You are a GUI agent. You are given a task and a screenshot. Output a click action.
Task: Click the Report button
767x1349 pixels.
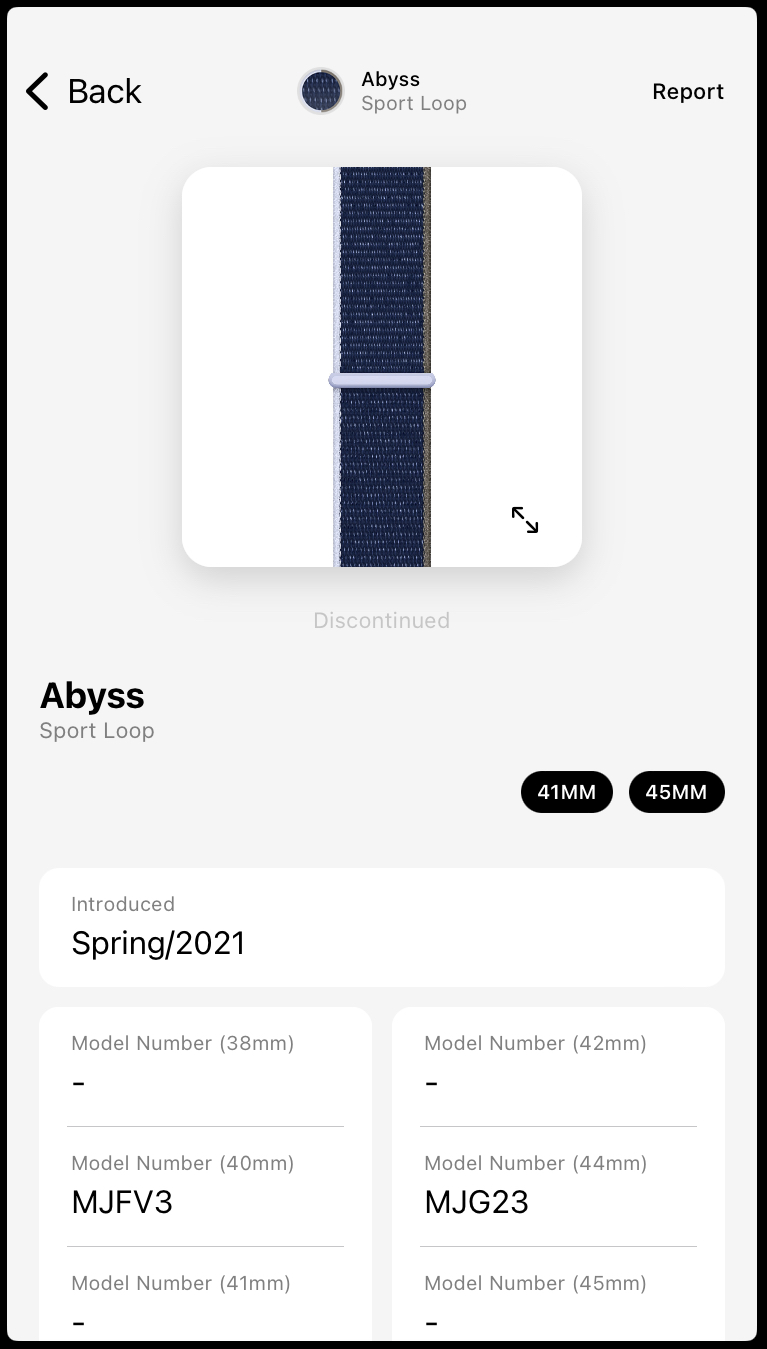tap(688, 92)
